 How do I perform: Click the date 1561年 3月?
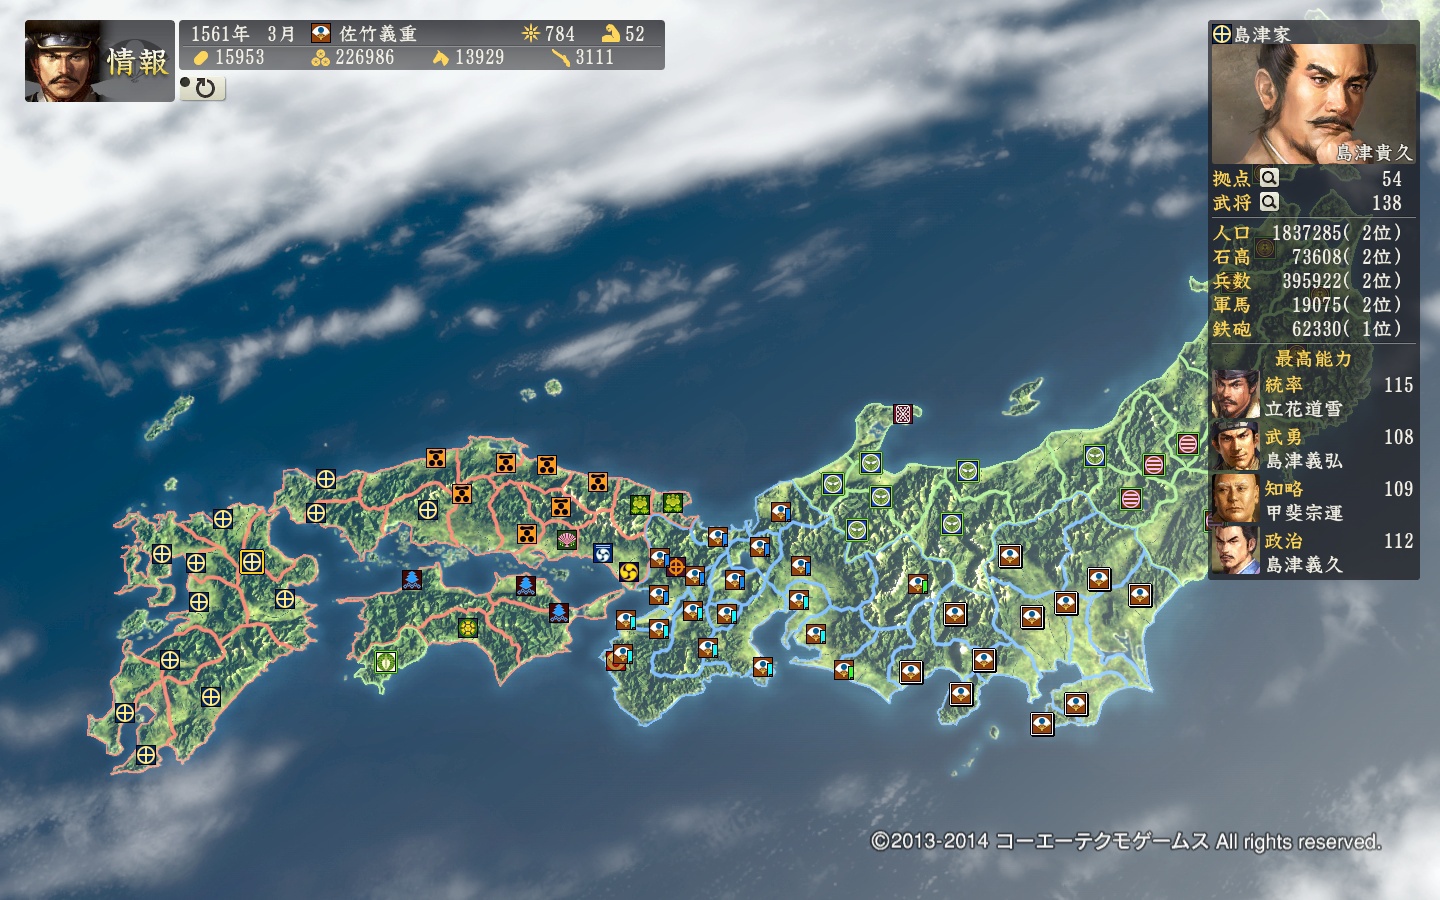[243, 34]
